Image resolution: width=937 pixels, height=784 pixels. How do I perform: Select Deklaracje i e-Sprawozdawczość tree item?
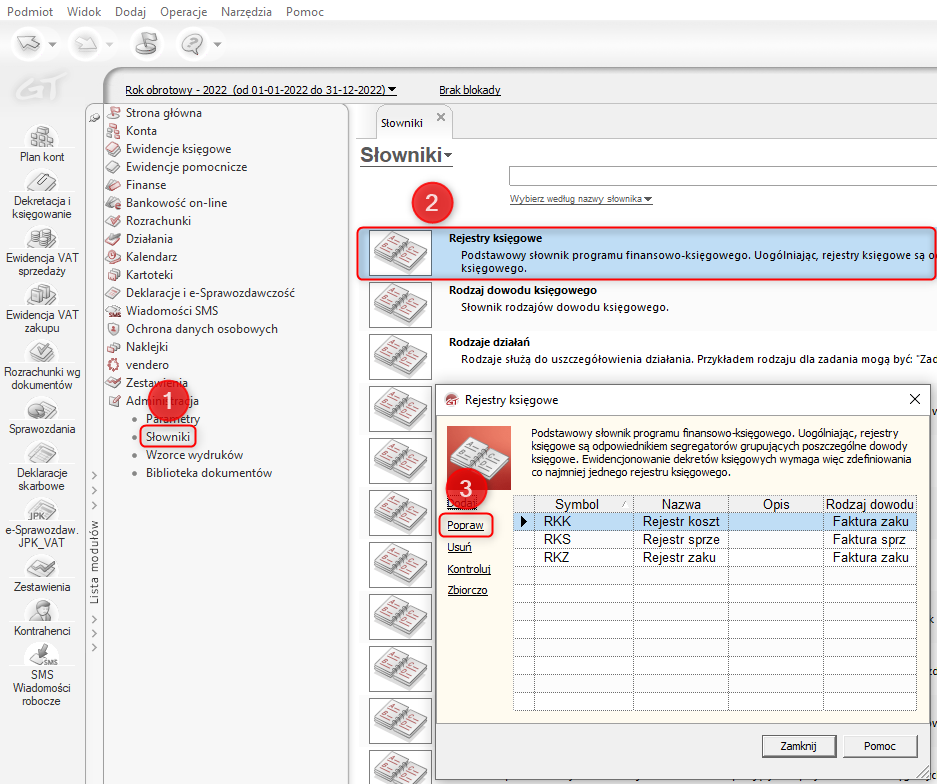coord(210,293)
